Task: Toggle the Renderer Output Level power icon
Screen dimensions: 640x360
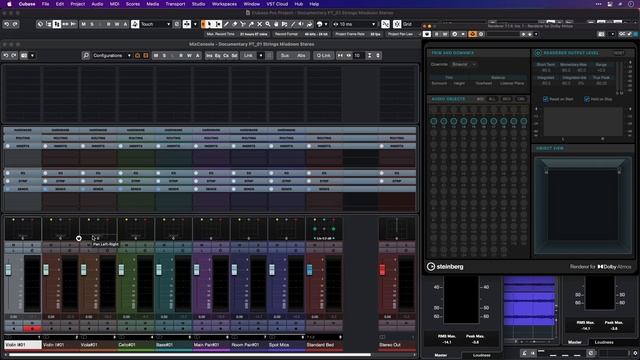Action: point(538,53)
